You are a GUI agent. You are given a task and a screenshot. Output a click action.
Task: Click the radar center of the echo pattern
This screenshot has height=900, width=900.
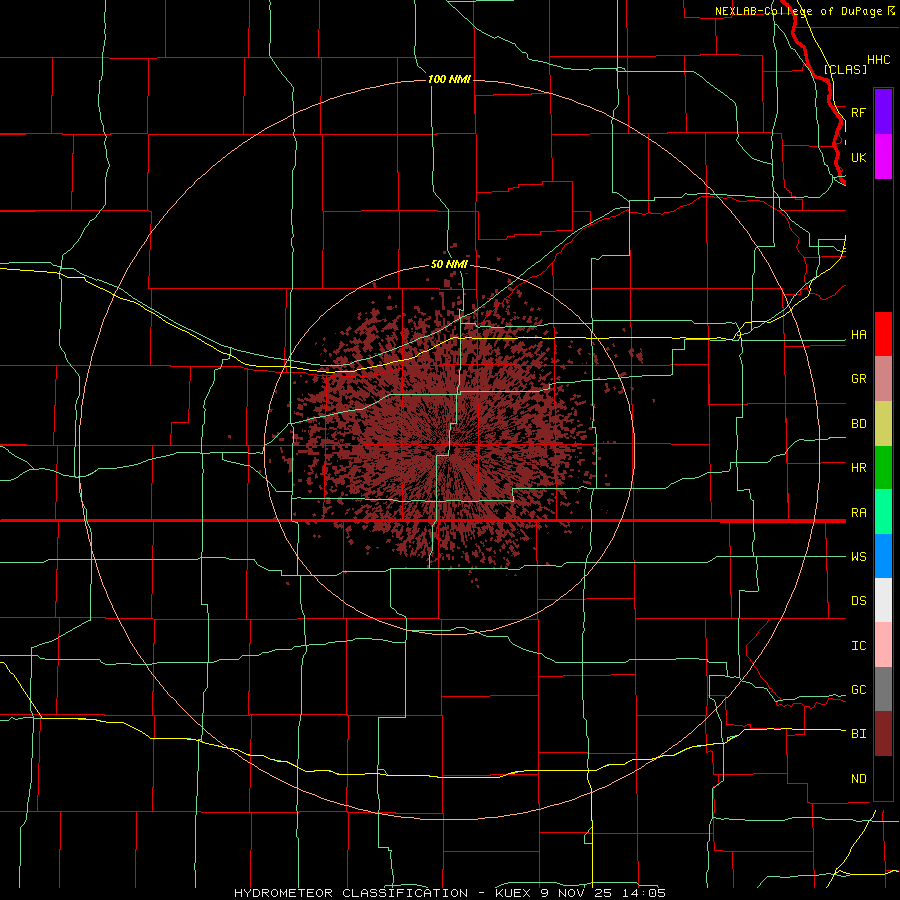(449, 450)
